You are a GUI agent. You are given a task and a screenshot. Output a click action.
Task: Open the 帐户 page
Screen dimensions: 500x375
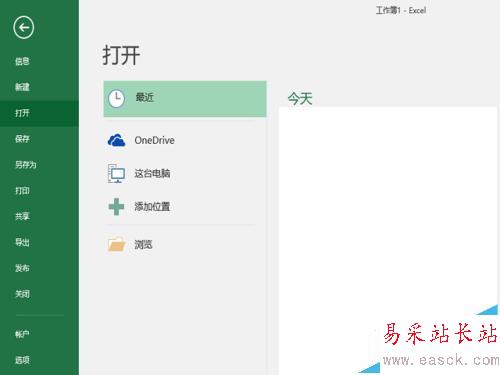tap(22, 334)
